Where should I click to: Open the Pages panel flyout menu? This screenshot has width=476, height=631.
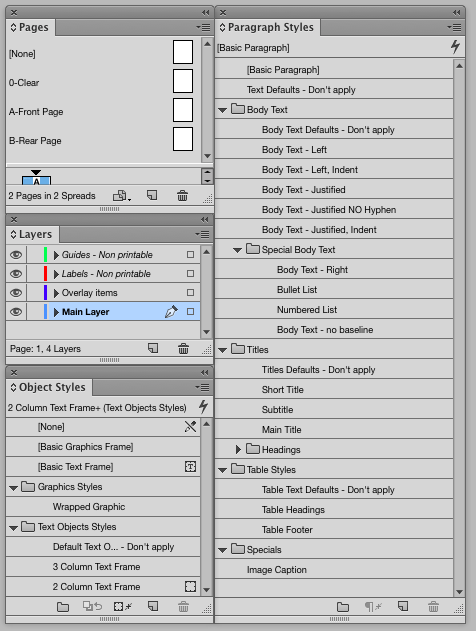pyautogui.click(x=203, y=27)
